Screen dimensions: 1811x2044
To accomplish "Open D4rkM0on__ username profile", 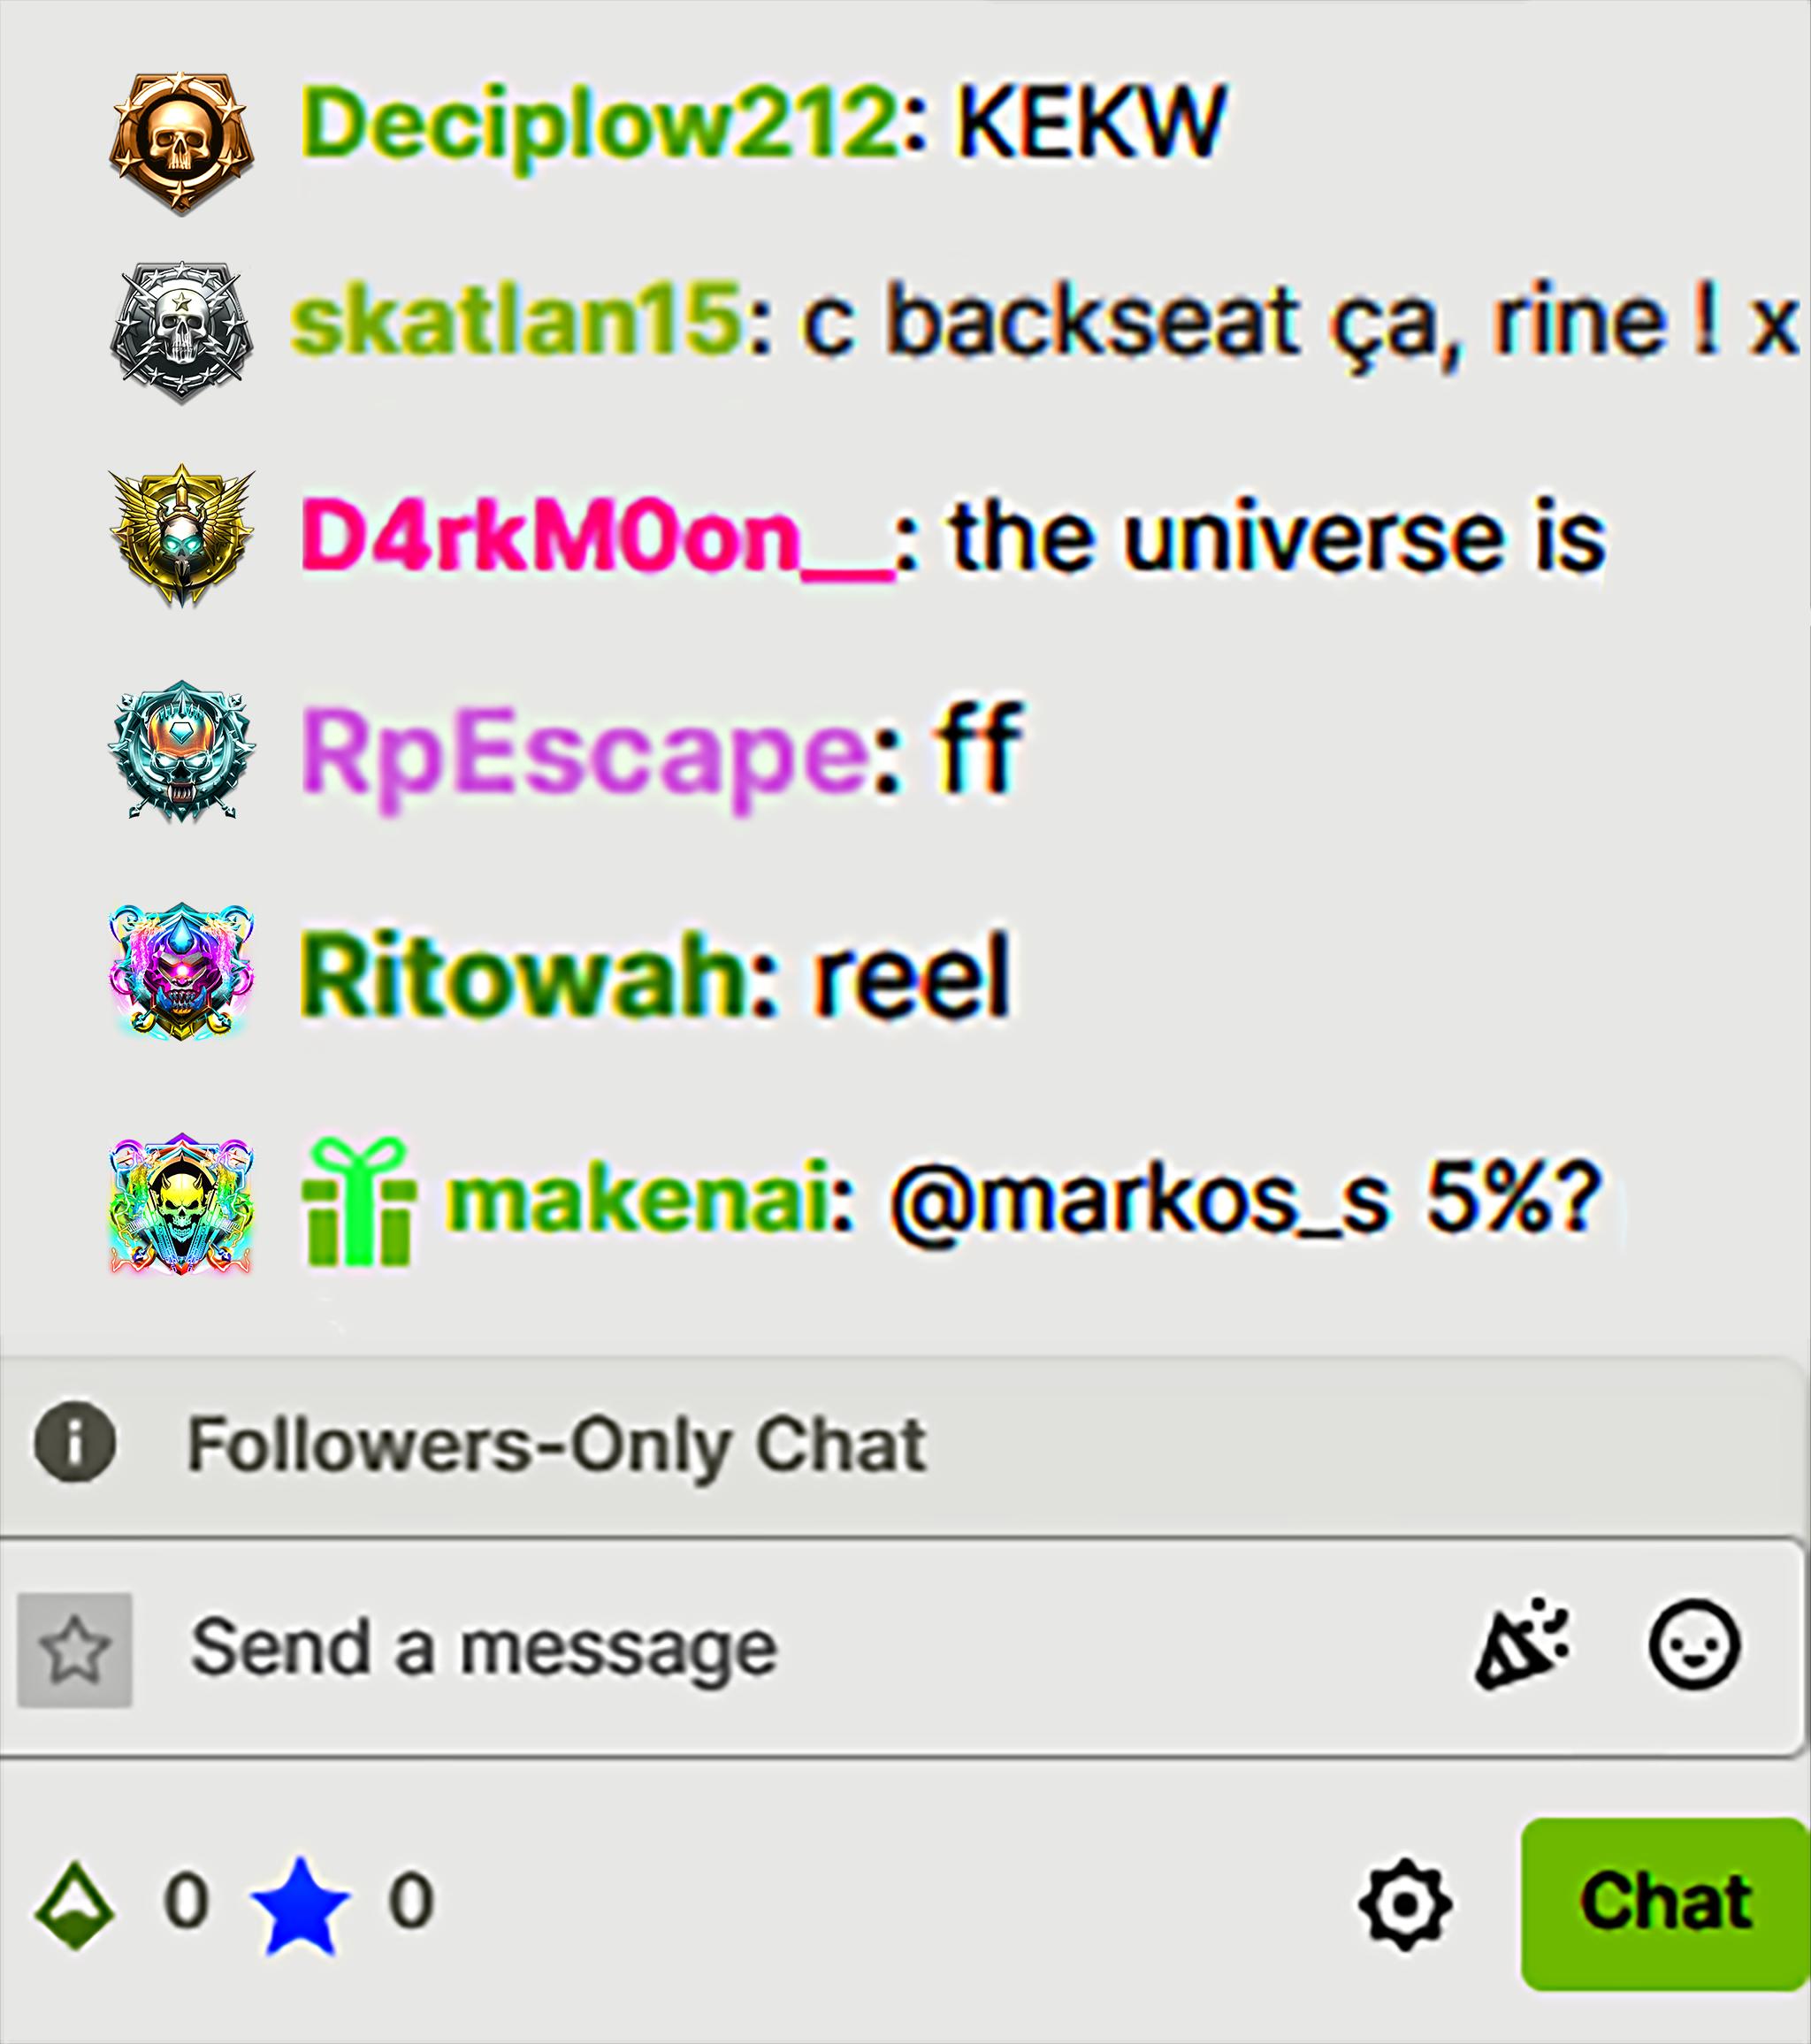I will [x=596, y=538].
